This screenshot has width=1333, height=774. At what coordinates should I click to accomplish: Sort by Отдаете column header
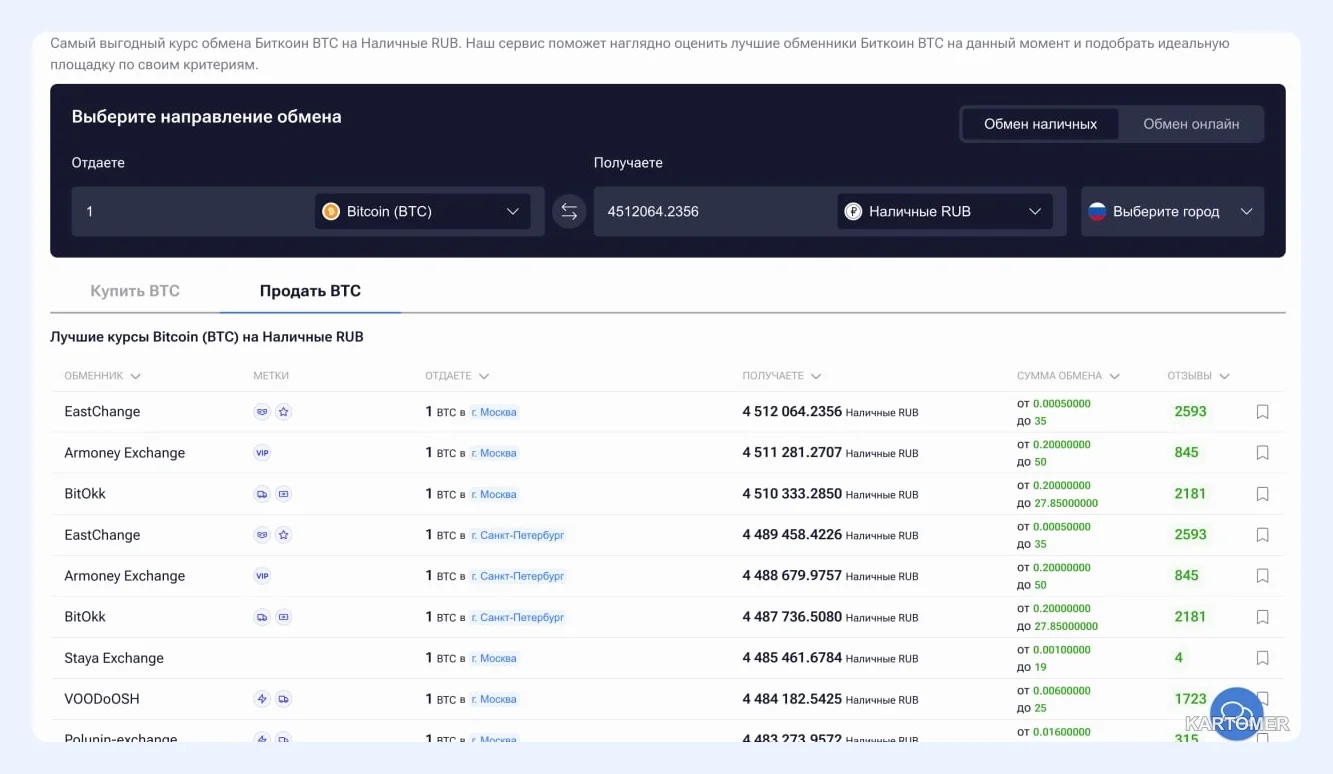click(456, 376)
